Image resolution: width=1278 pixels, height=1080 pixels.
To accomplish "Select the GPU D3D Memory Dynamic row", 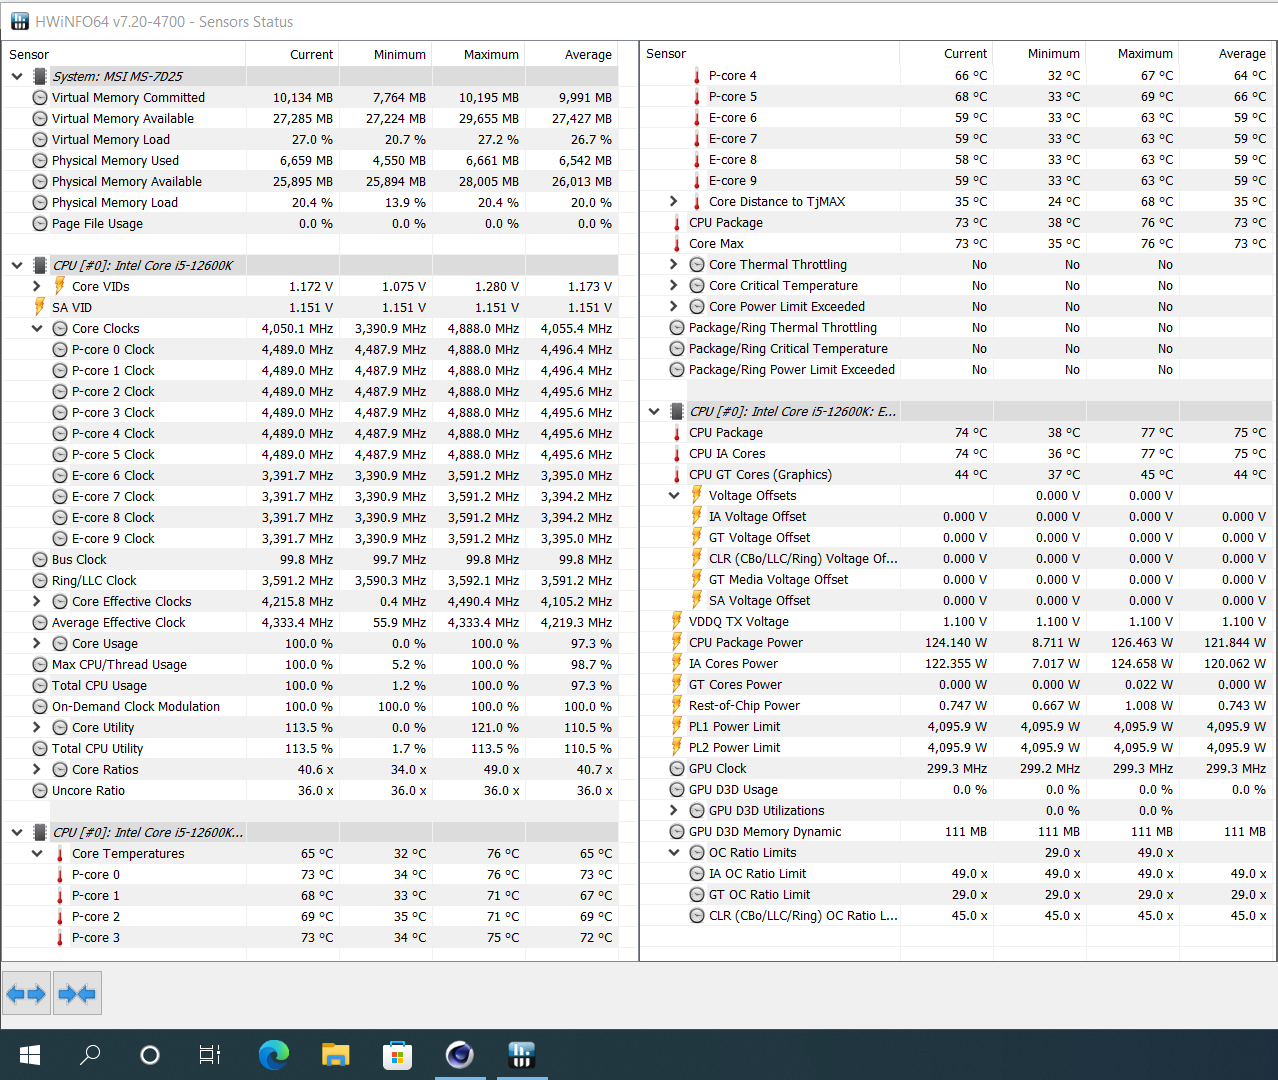I will [x=956, y=831].
